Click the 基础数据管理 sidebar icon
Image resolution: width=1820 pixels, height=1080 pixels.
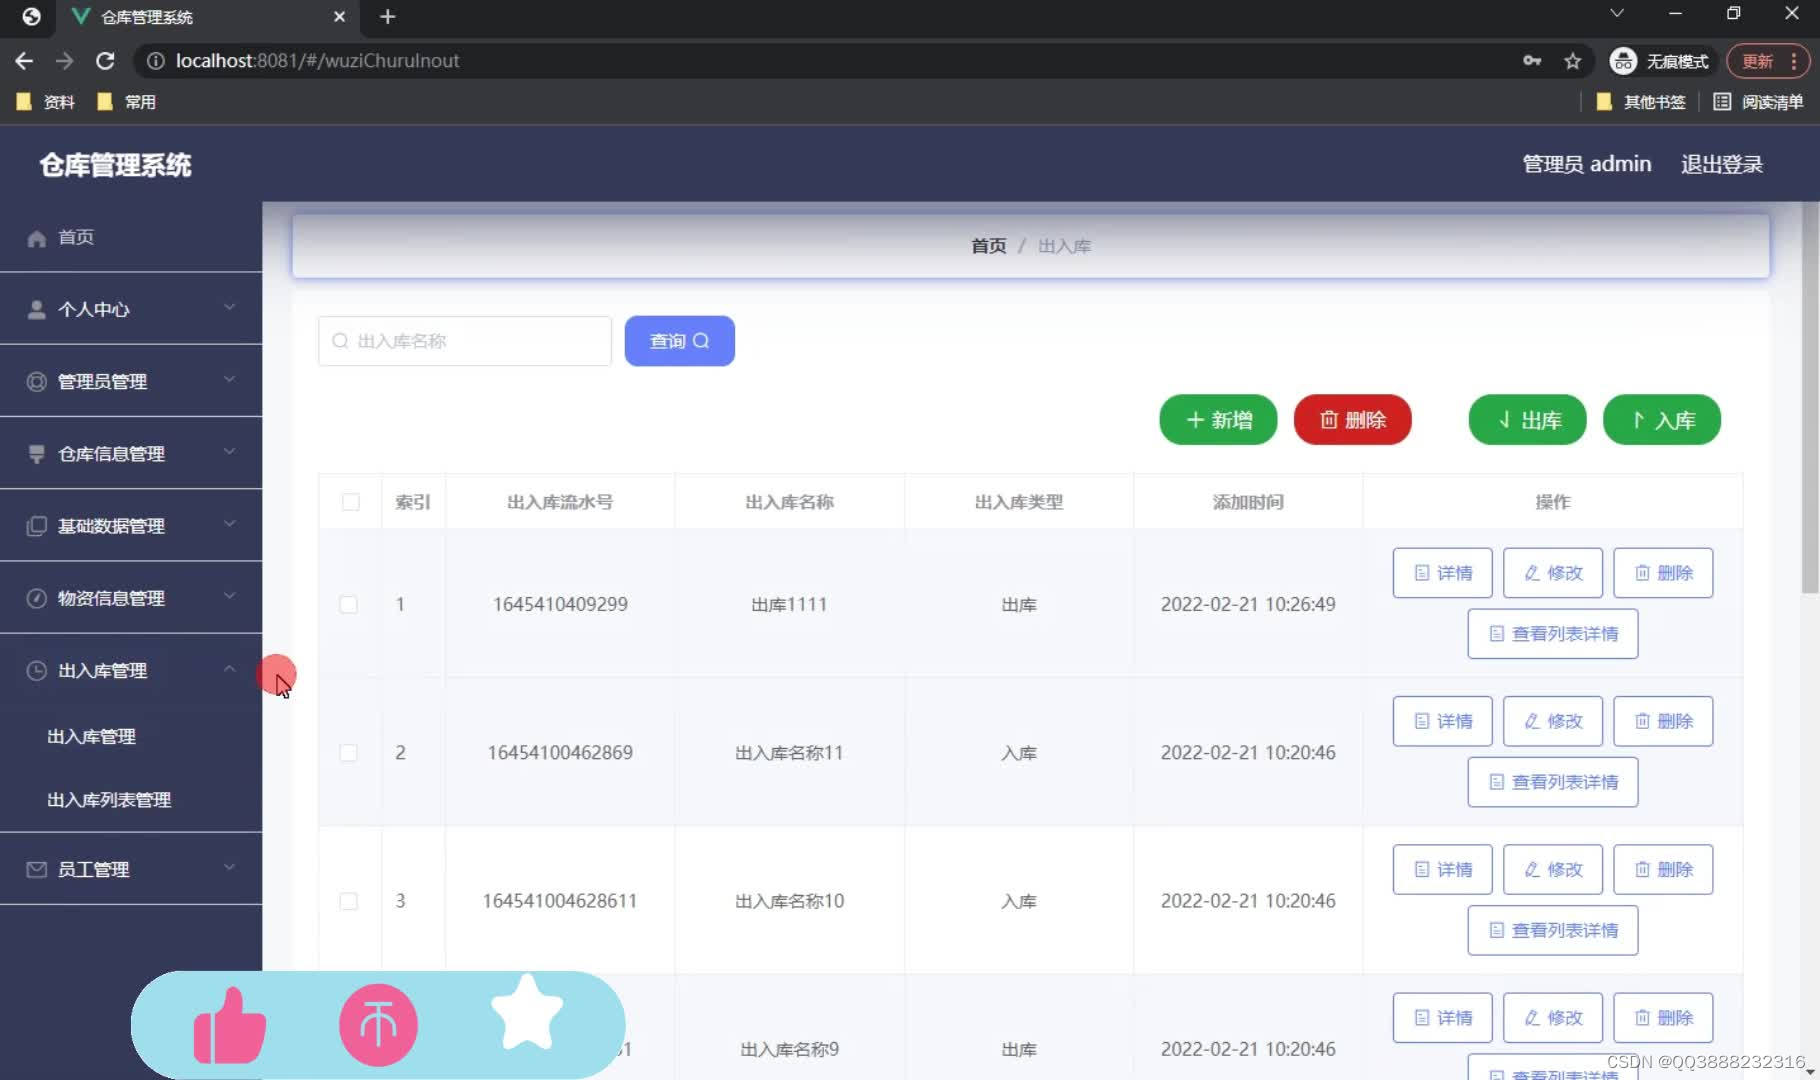point(36,525)
